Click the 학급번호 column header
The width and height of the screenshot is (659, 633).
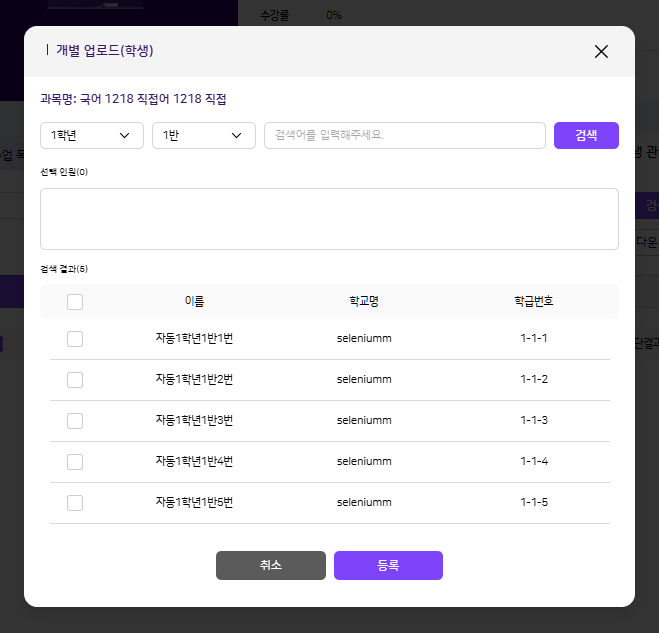coord(534,301)
